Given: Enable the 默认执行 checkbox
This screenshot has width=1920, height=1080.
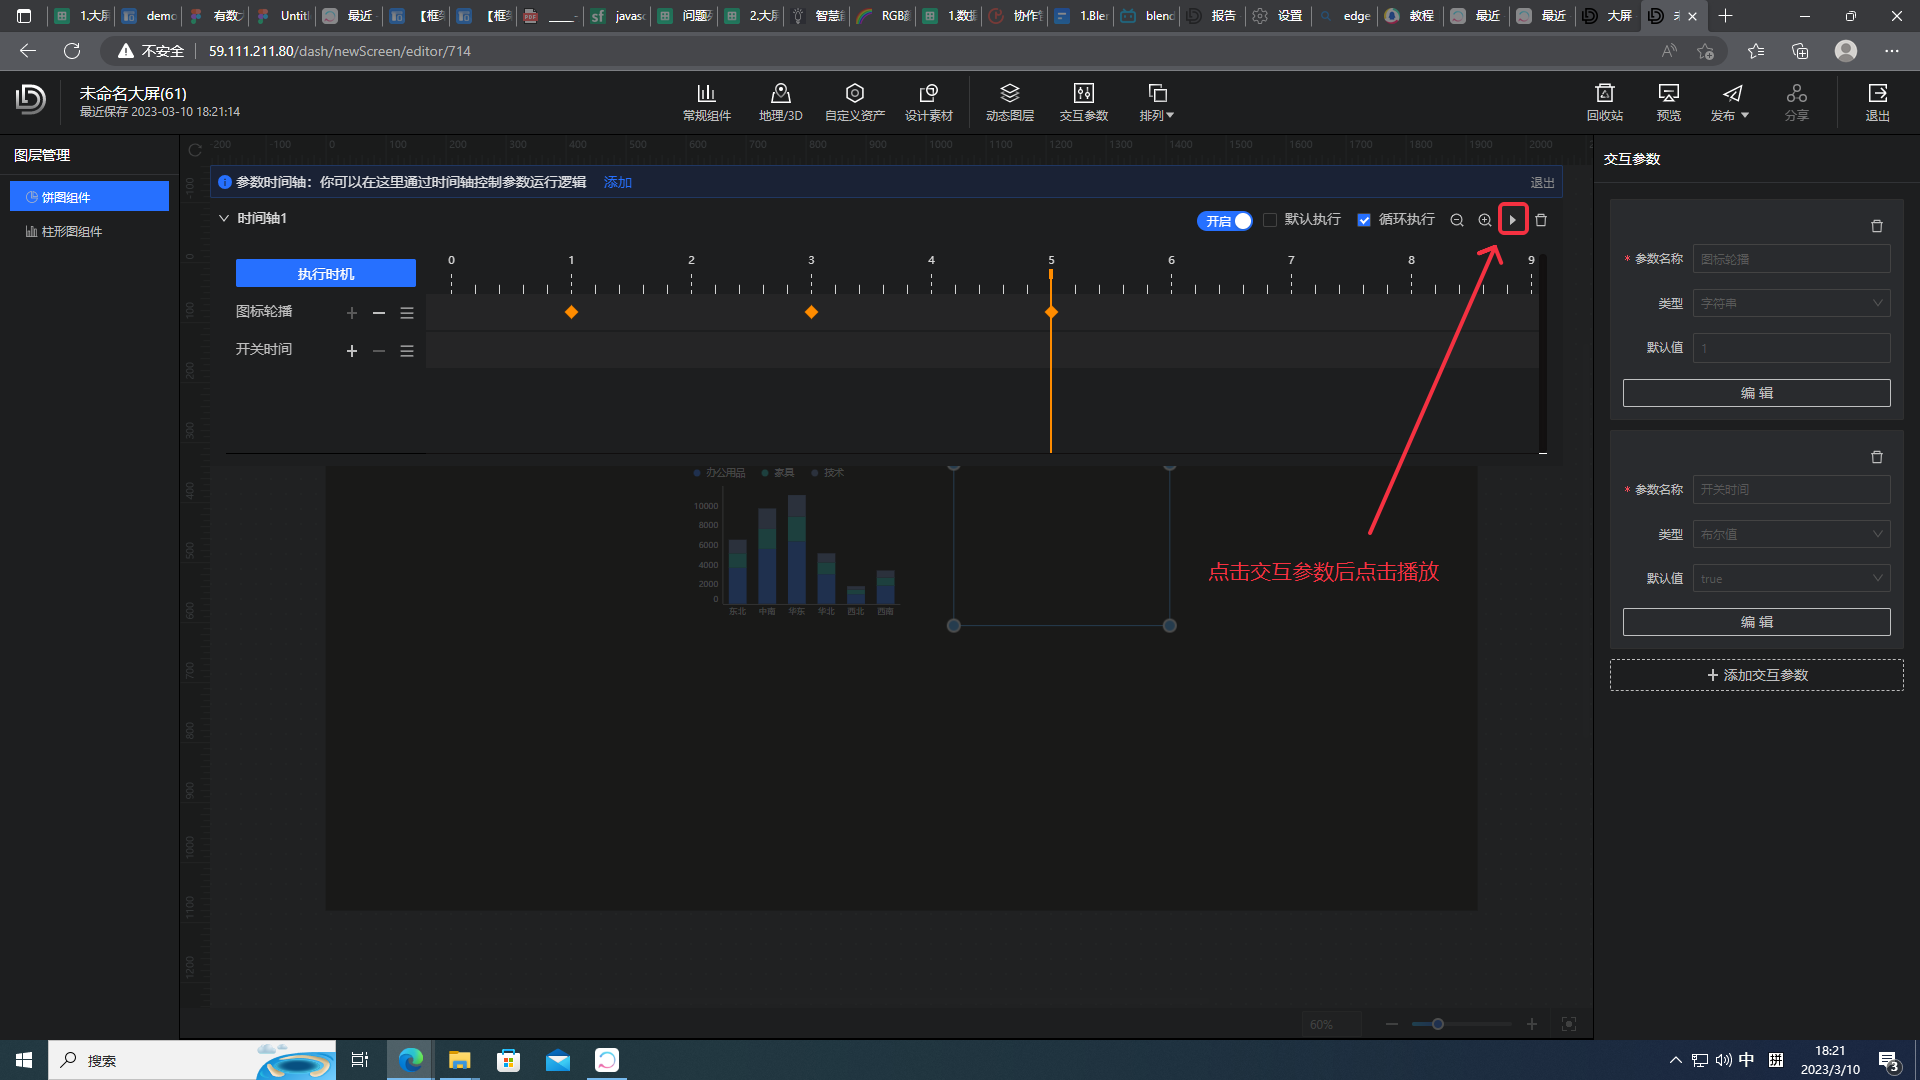Looking at the screenshot, I should coord(1270,220).
